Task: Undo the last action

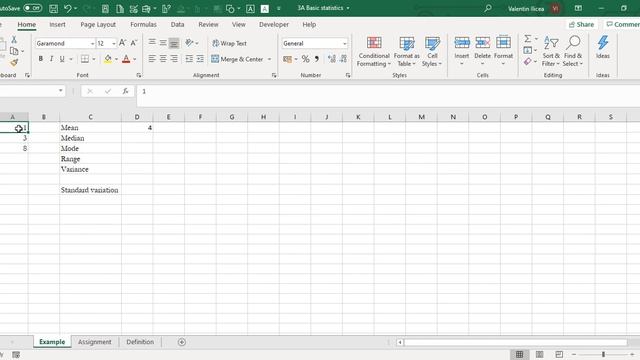Action: coord(68,8)
